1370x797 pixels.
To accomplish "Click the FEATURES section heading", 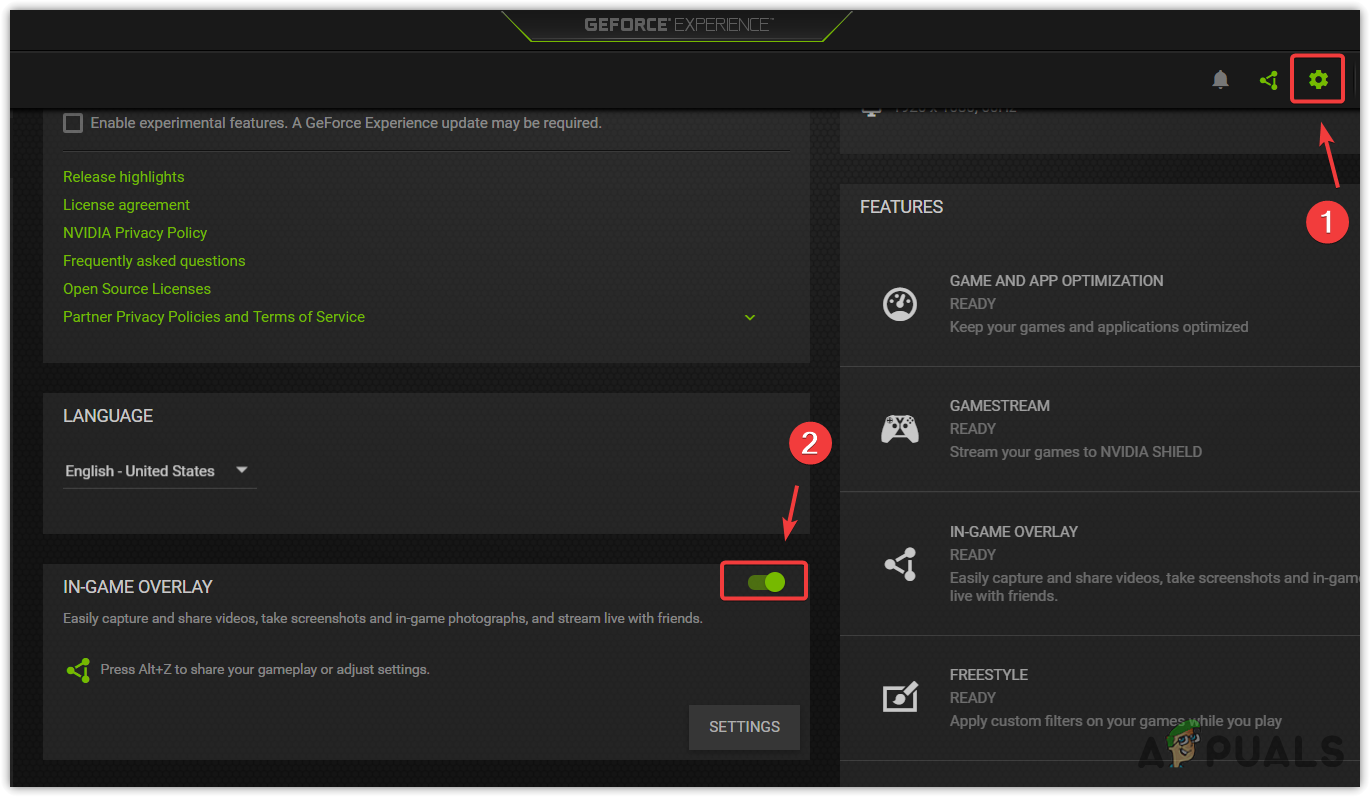I will click(901, 207).
